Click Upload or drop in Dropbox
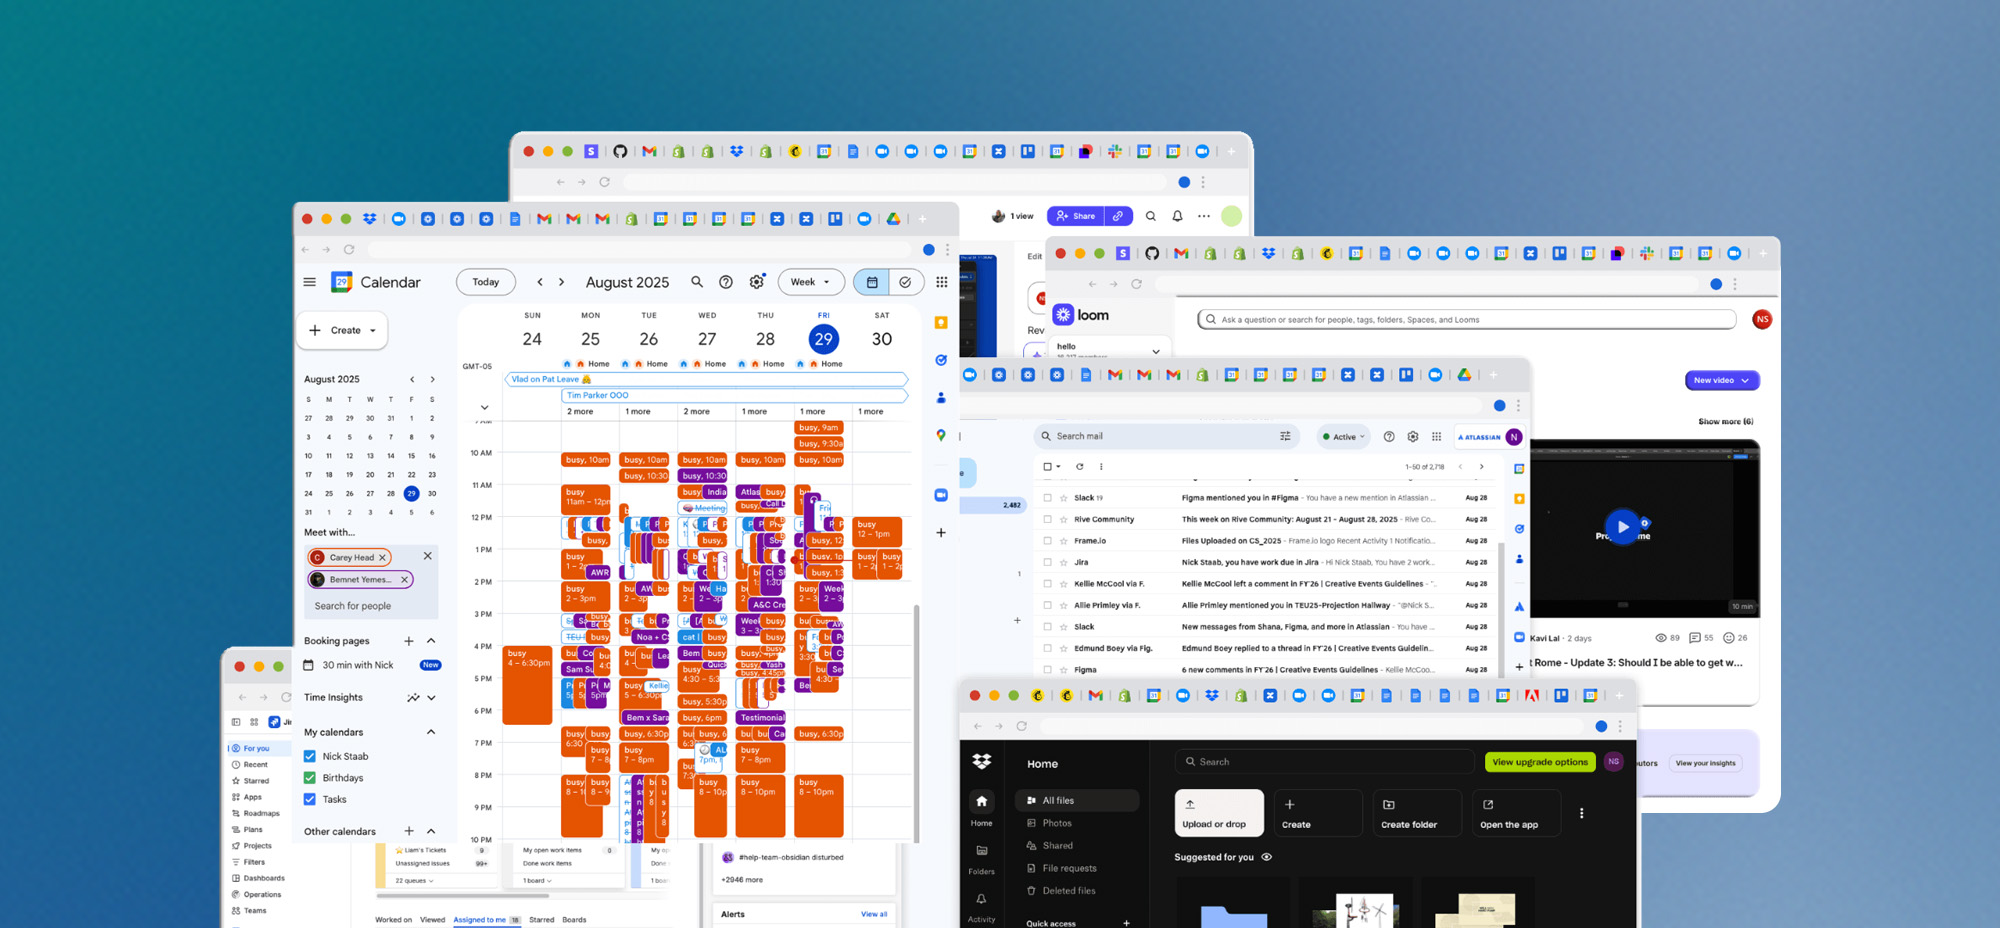 (1219, 813)
